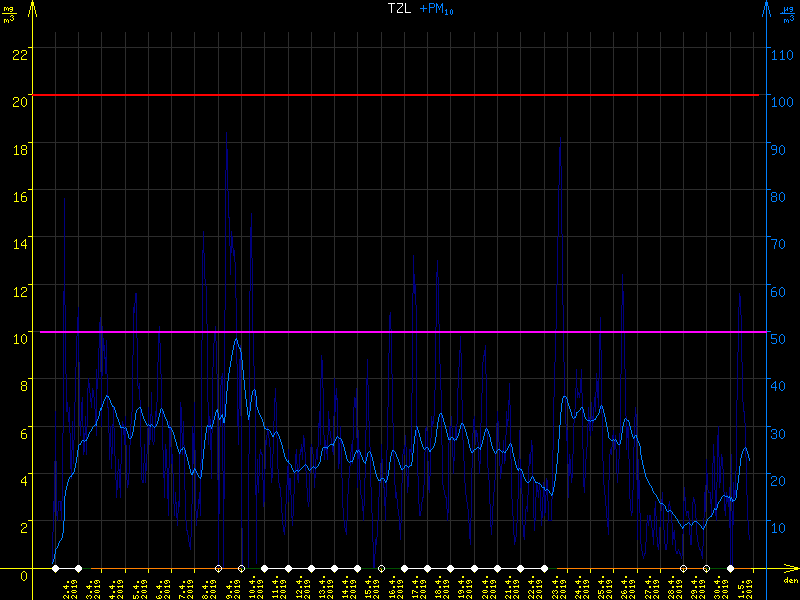The width and height of the screenshot is (800, 600).
Task: Select the last white diamond marker near 30.4.2019
Action: pos(730,568)
